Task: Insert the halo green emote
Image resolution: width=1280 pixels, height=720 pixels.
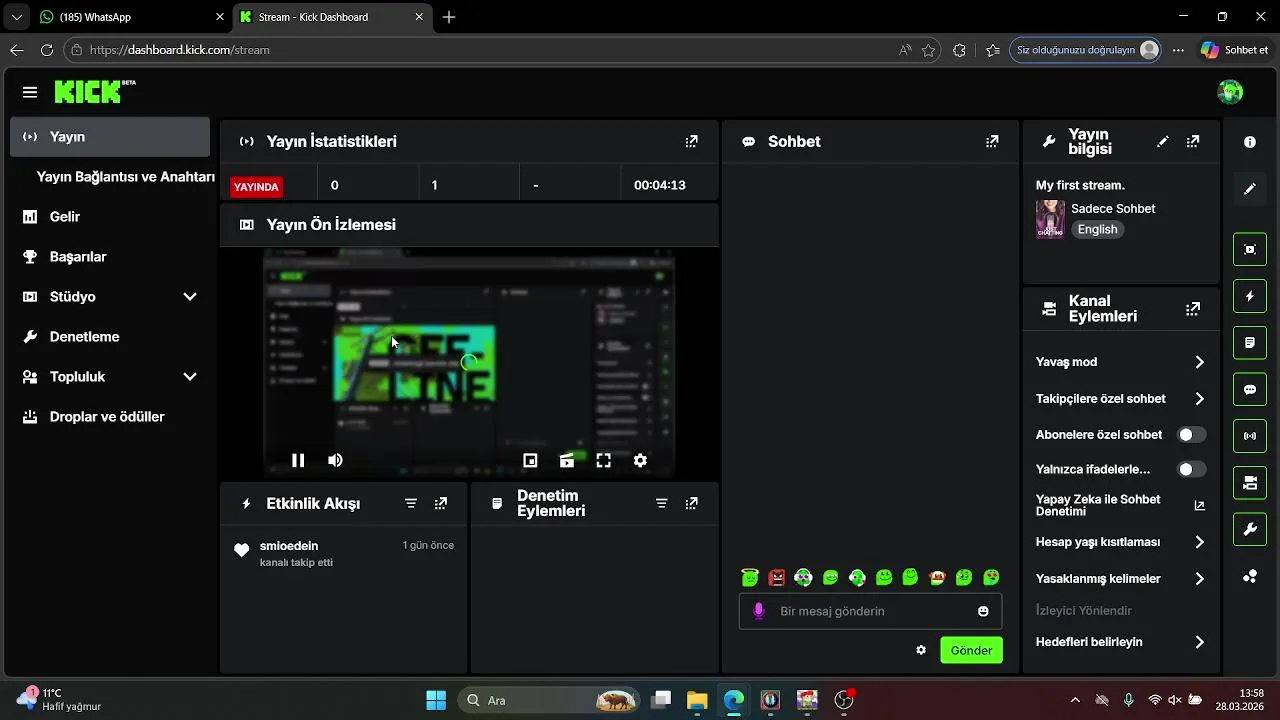Action: pos(750,577)
